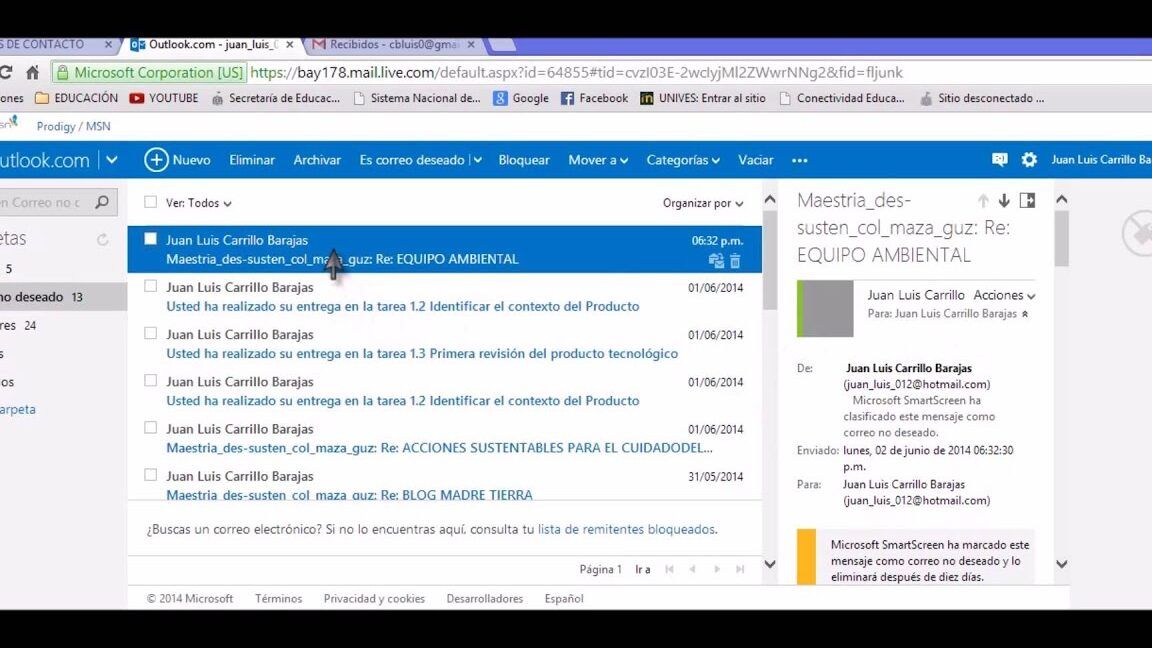1152x648 pixels.
Task: Move selected message with the folder icon
Action: [716, 260]
